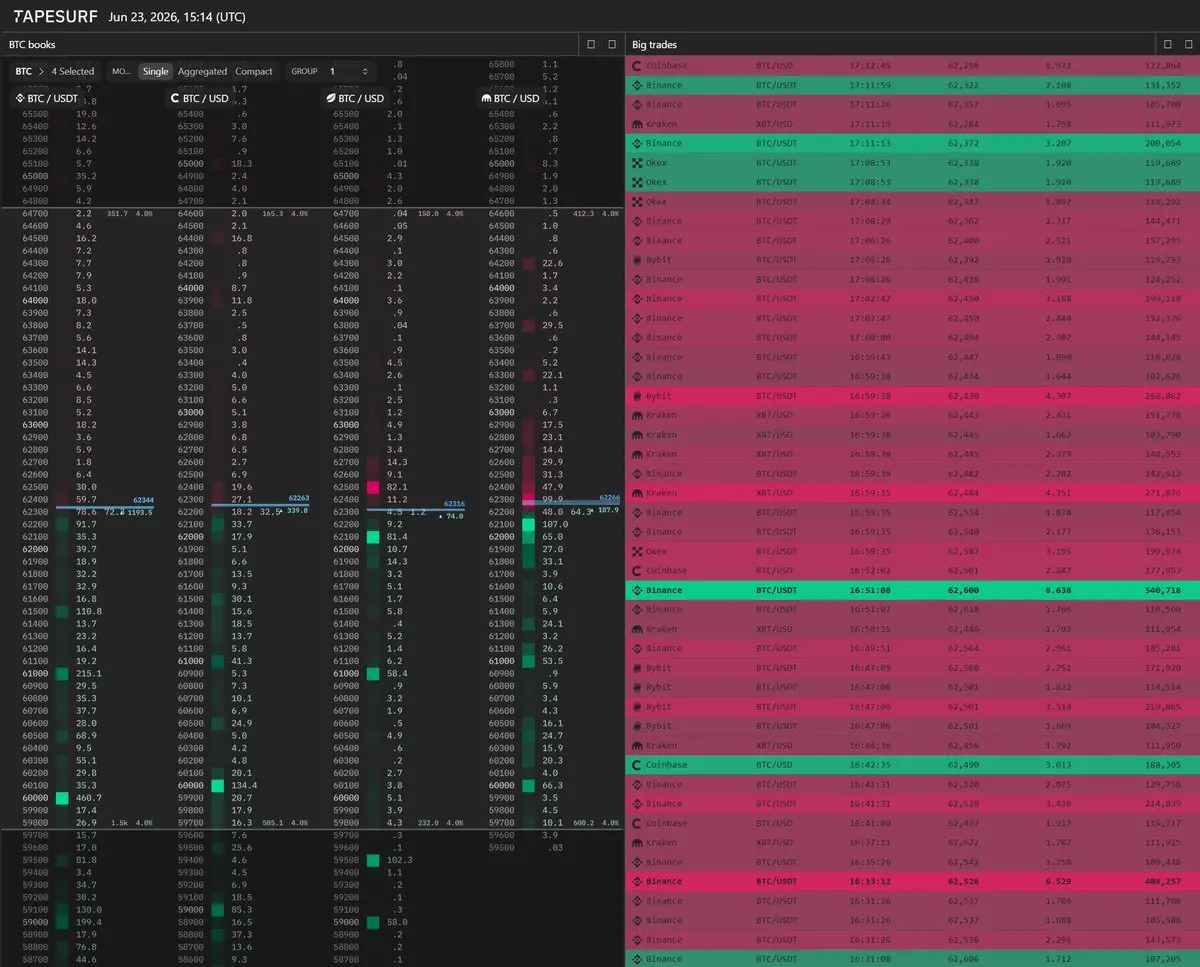Click the 540,718 trade value

1164,590
